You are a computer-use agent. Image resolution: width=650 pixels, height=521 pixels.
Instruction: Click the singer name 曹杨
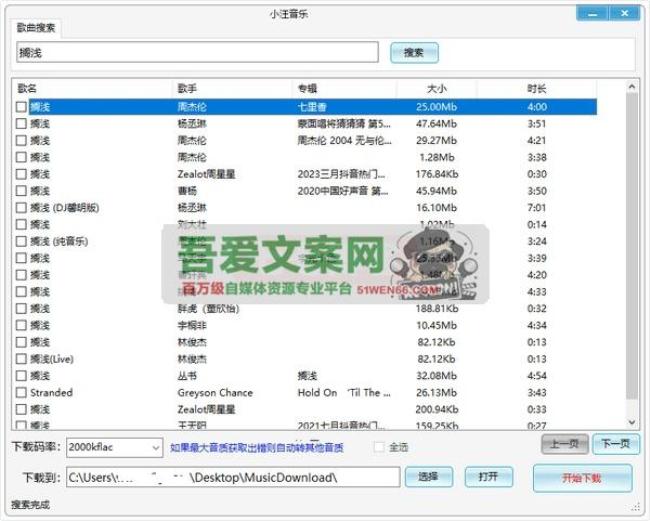coord(187,191)
